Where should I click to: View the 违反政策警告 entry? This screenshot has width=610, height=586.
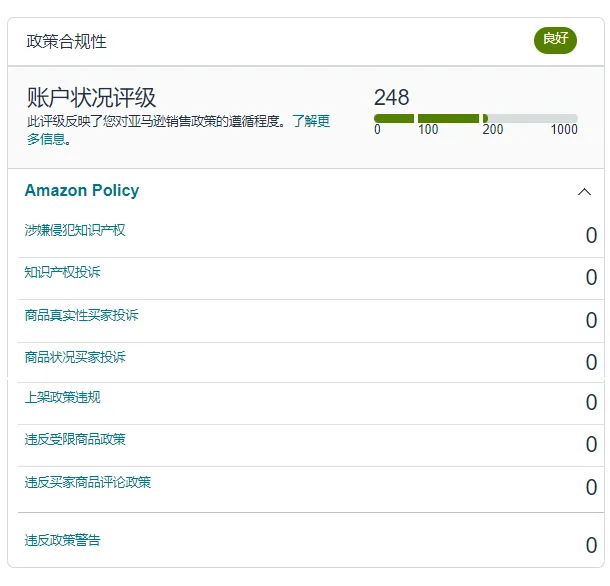[x=62, y=540]
